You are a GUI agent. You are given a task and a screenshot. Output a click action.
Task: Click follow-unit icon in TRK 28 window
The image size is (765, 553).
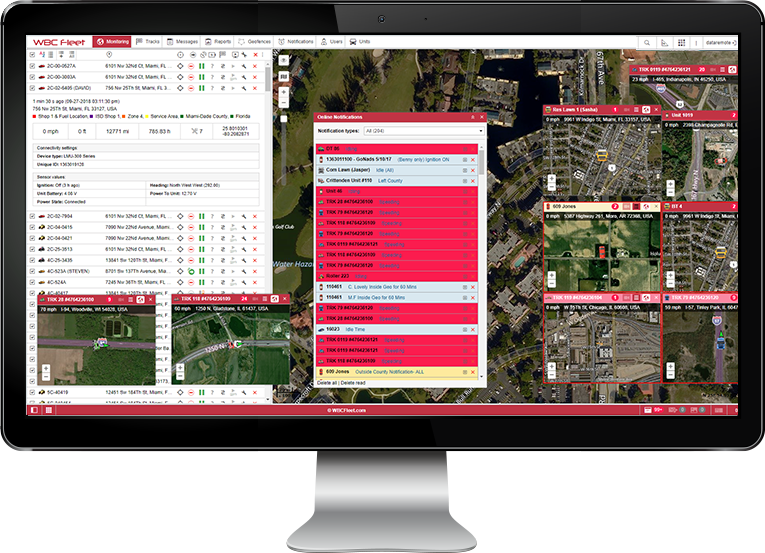coord(141,299)
